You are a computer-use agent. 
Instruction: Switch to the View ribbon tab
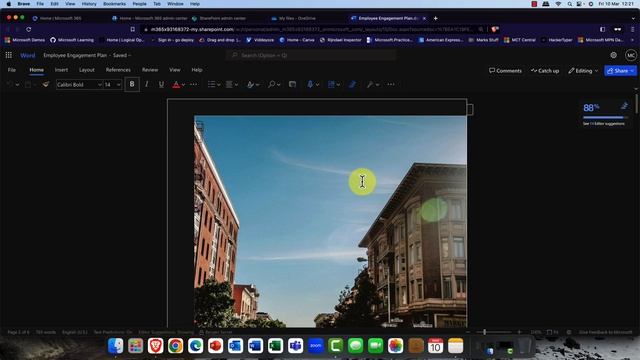click(175, 70)
